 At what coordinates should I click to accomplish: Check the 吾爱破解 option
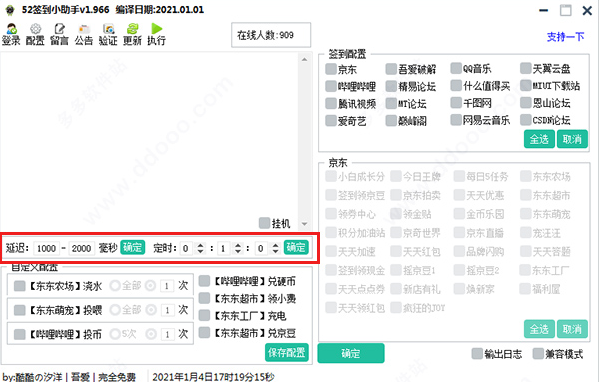pos(391,69)
